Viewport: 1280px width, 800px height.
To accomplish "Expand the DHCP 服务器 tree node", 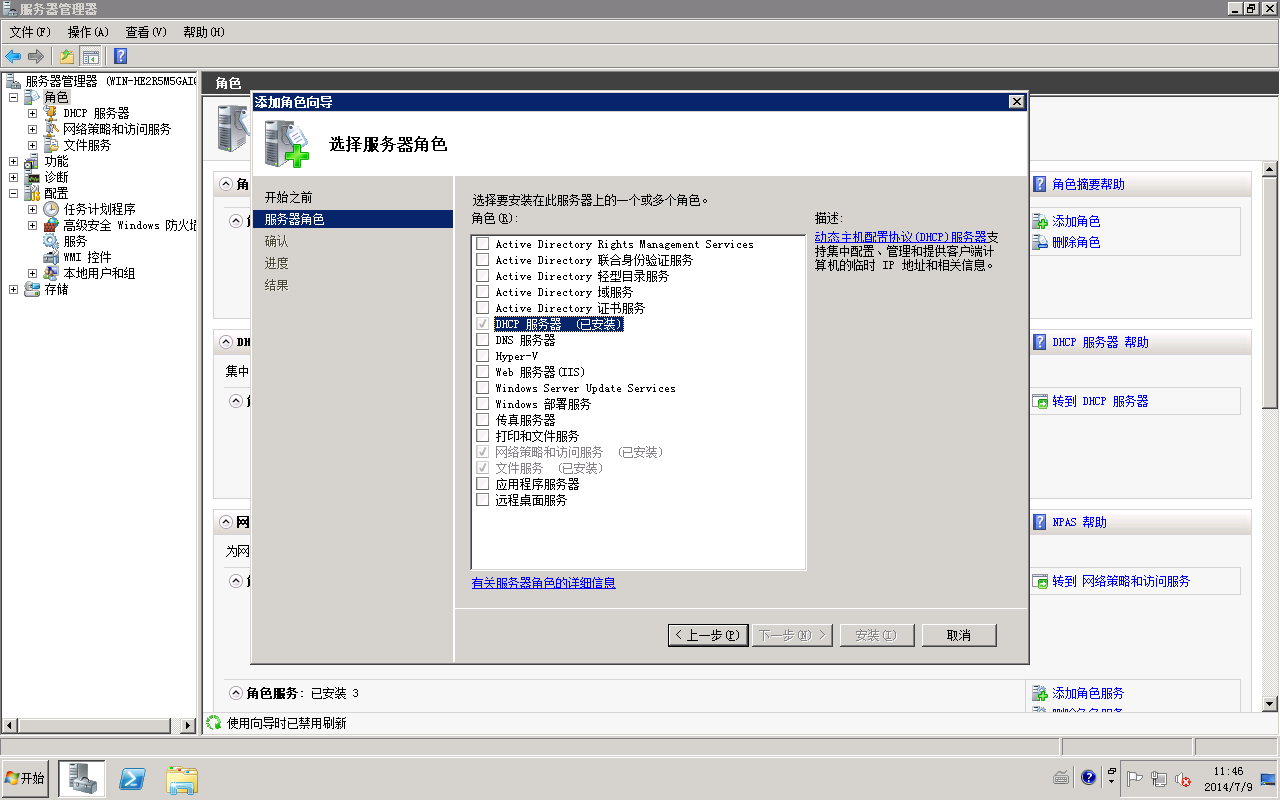I will coord(32,113).
